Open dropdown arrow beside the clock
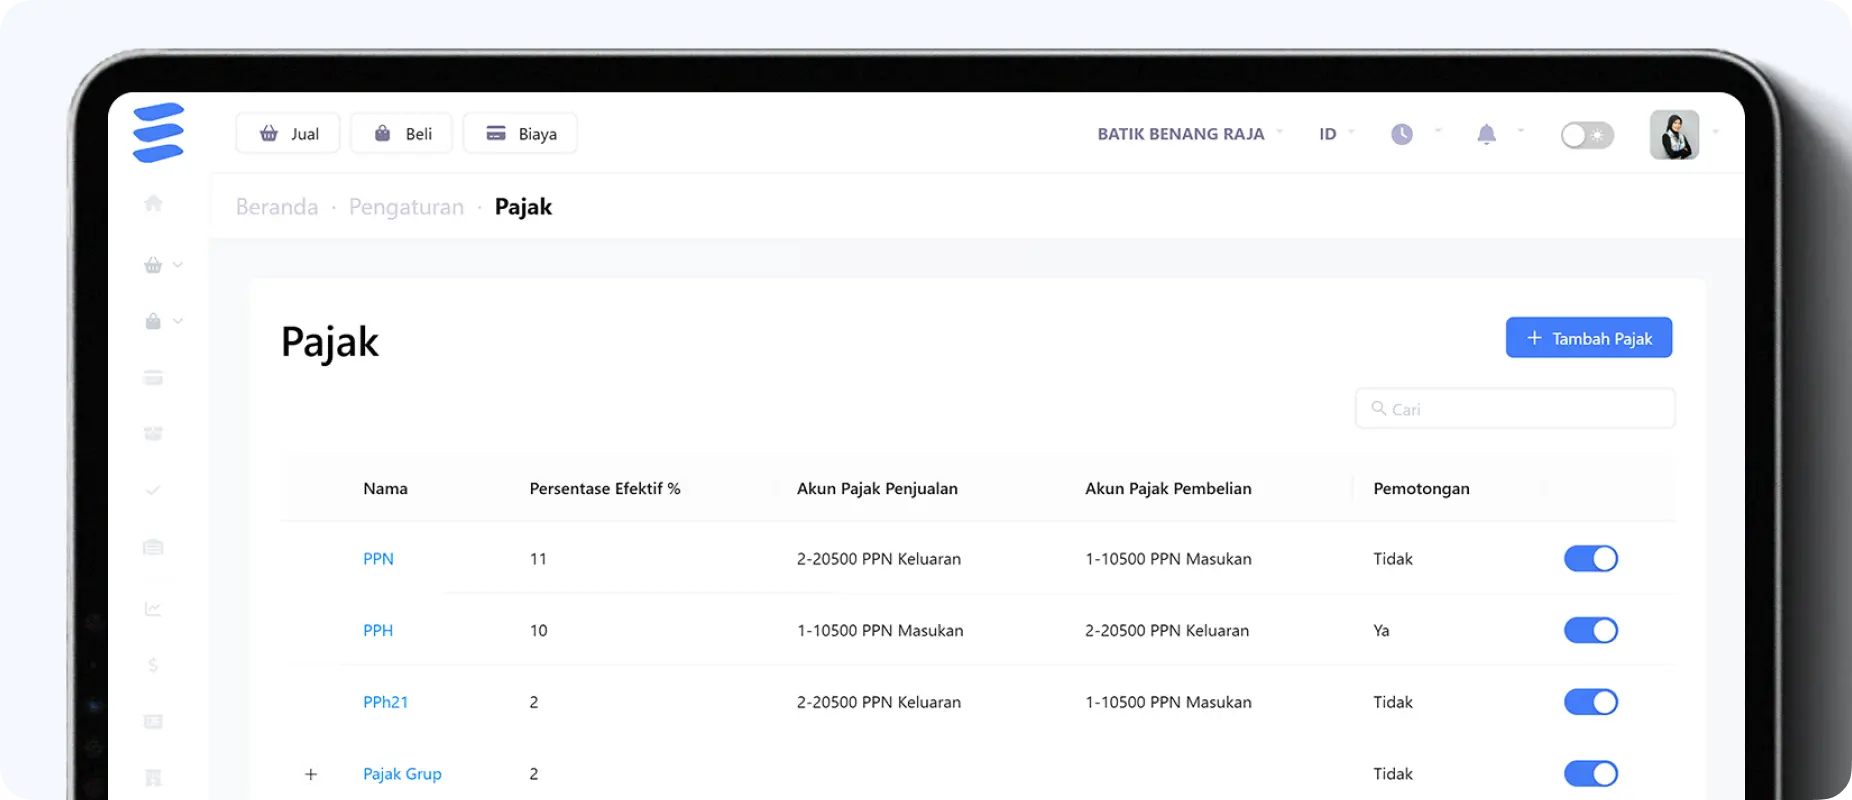The height and width of the screenshot is (800, 1852). click(x=1438, y=131)
